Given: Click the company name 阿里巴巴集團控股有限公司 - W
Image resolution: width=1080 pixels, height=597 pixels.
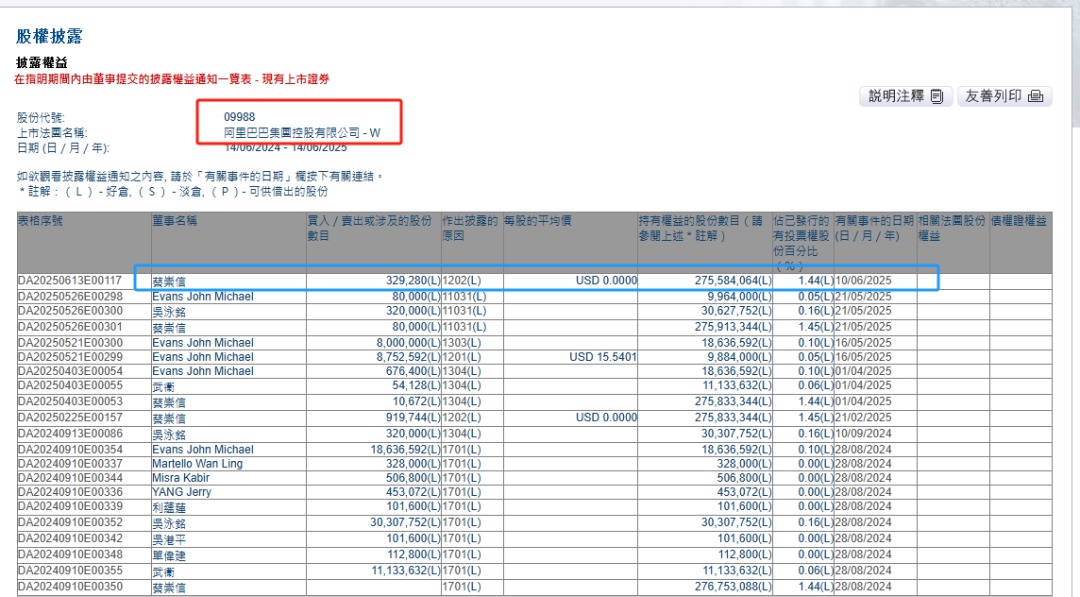Looking at the screenshot, I should pos(302,133).
